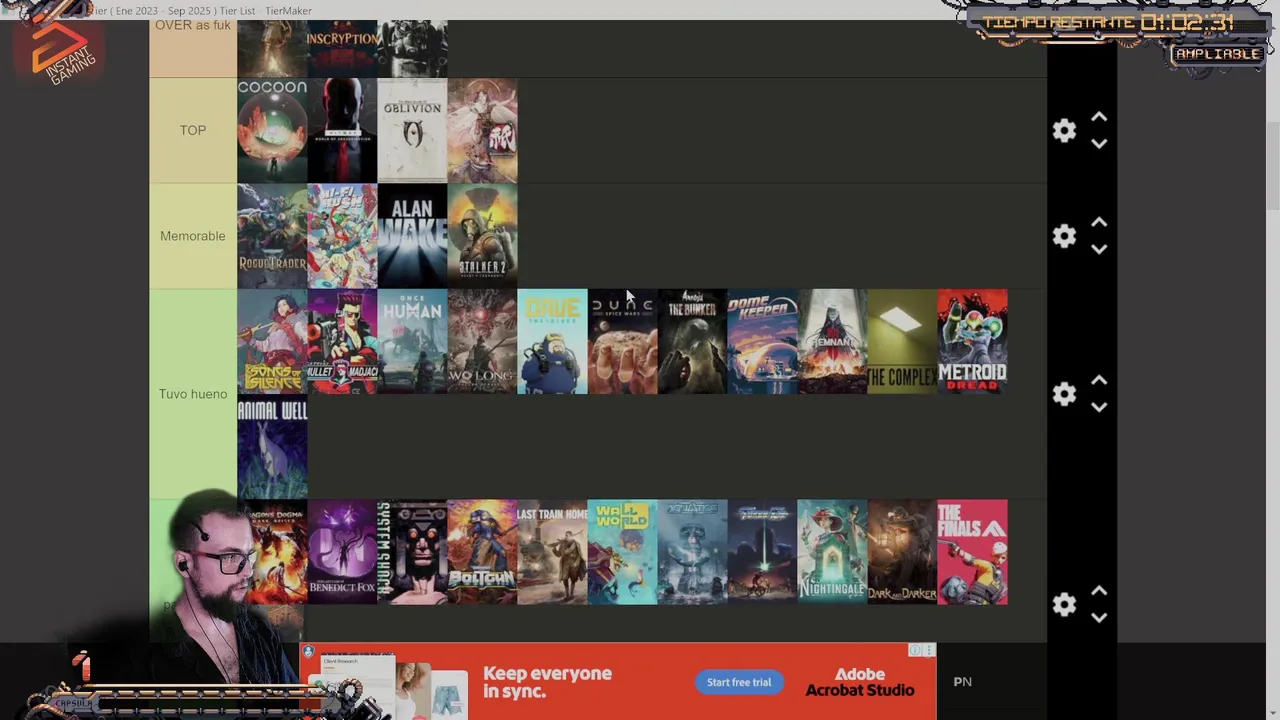Click up arrow of the tier below Tuvo hueno

pyautogui.click(x=1099, y=592)
